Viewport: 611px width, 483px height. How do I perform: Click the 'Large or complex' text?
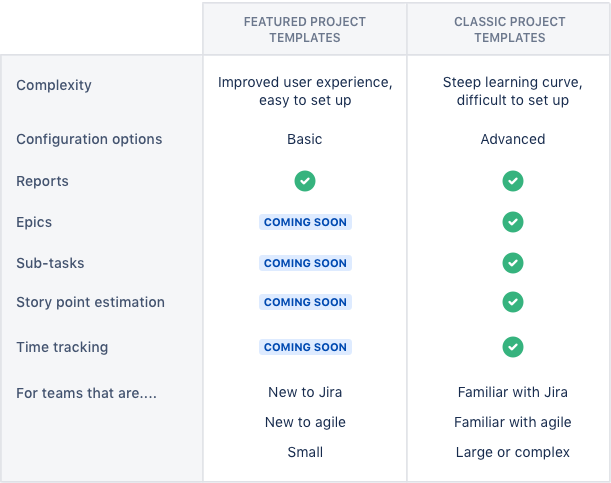512,452
